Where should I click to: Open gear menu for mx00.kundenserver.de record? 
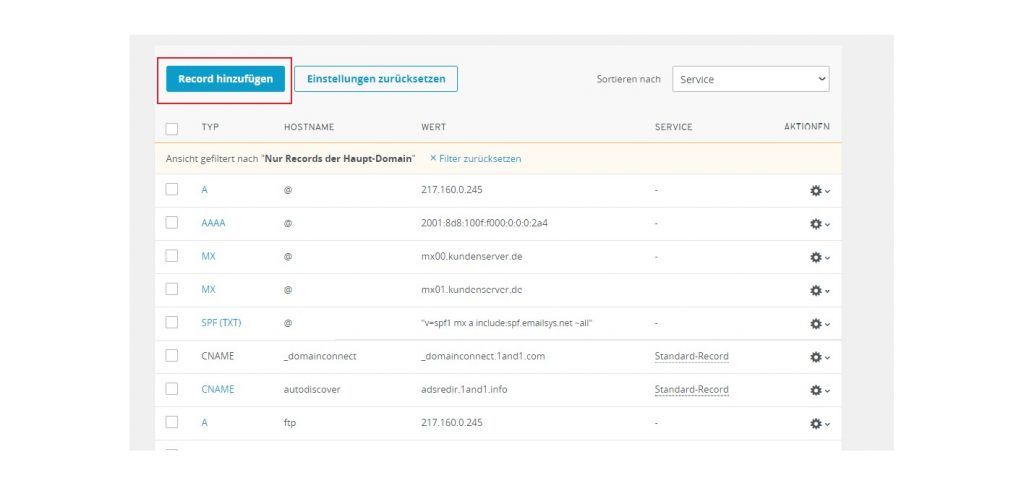point(819,257)
